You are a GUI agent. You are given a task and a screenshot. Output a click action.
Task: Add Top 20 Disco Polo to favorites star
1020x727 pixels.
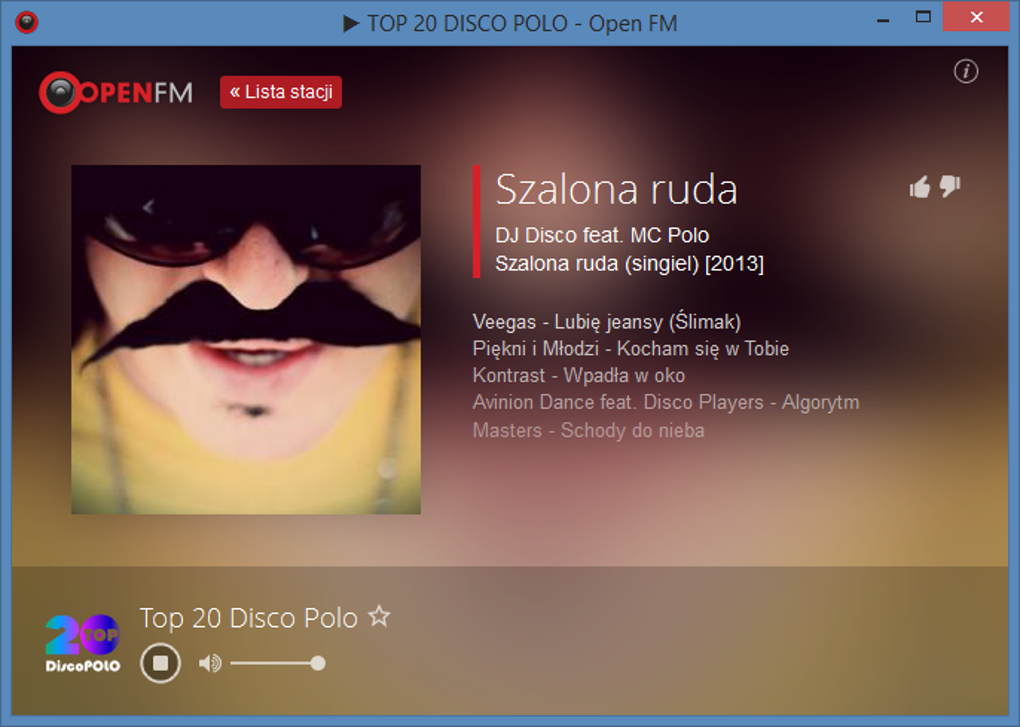379,616
